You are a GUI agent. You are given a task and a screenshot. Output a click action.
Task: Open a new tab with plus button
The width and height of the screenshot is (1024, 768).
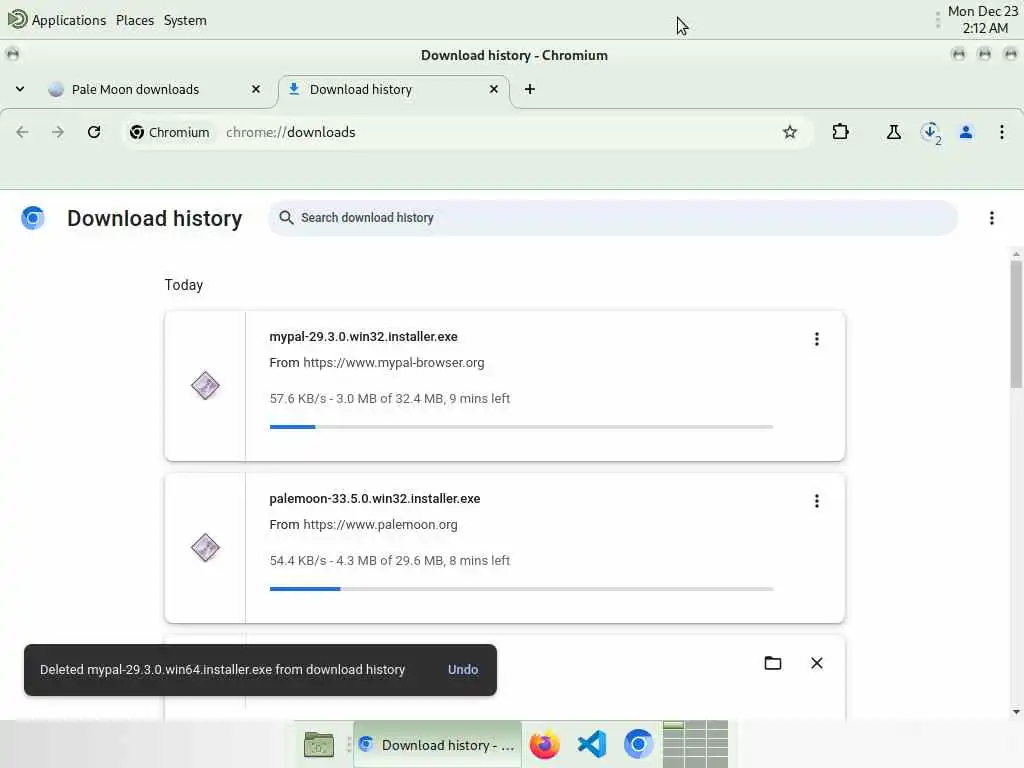coord(530,89)
